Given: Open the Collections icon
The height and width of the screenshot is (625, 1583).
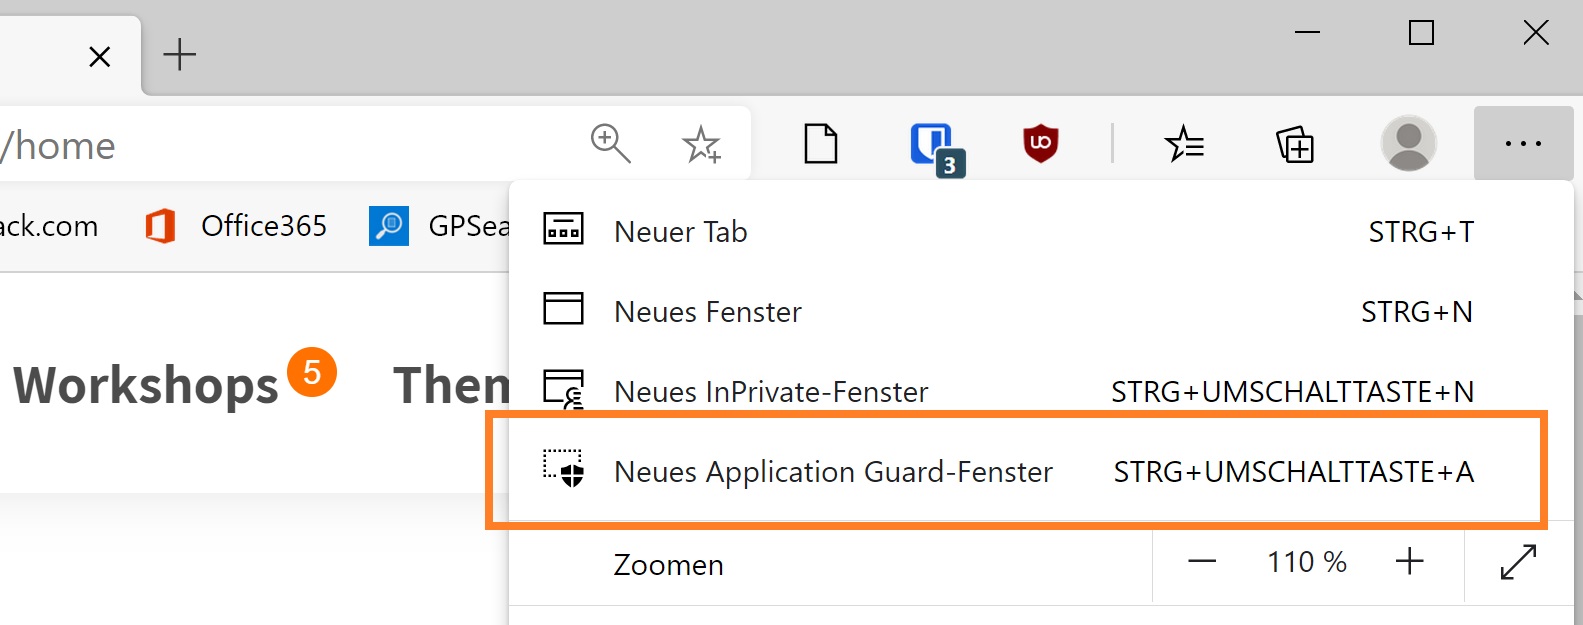Looking at the screenshot, I should click(1295, 144).
